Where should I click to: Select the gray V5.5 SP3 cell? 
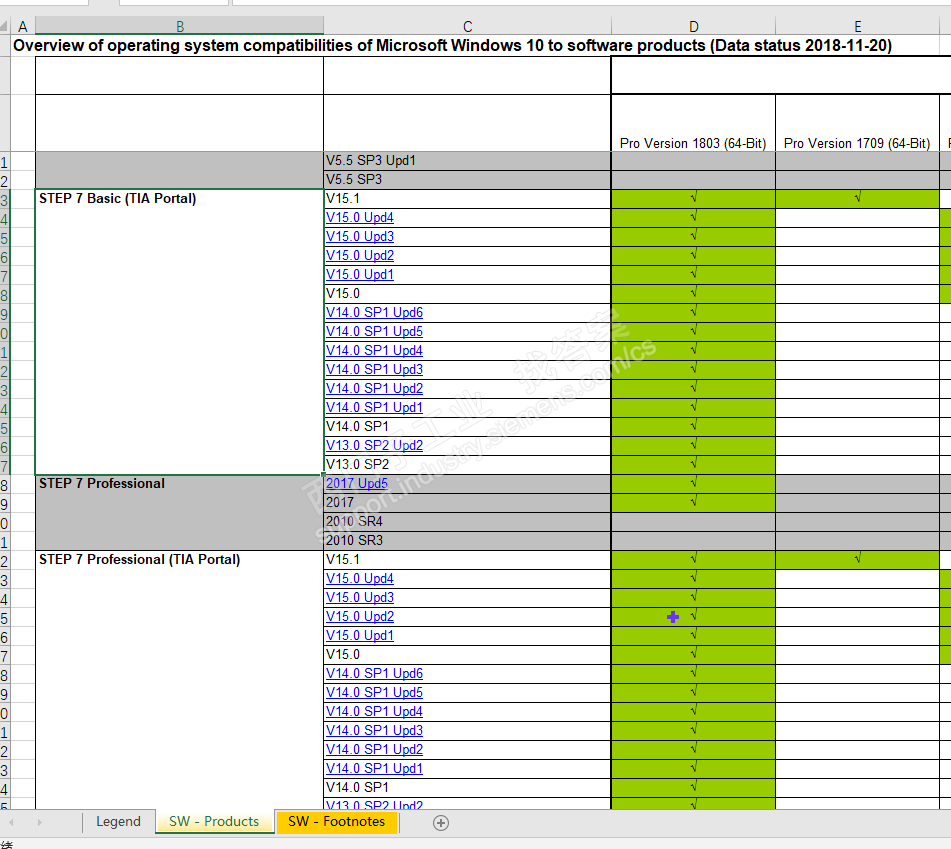pyautogui.click(x=467, y=180)
